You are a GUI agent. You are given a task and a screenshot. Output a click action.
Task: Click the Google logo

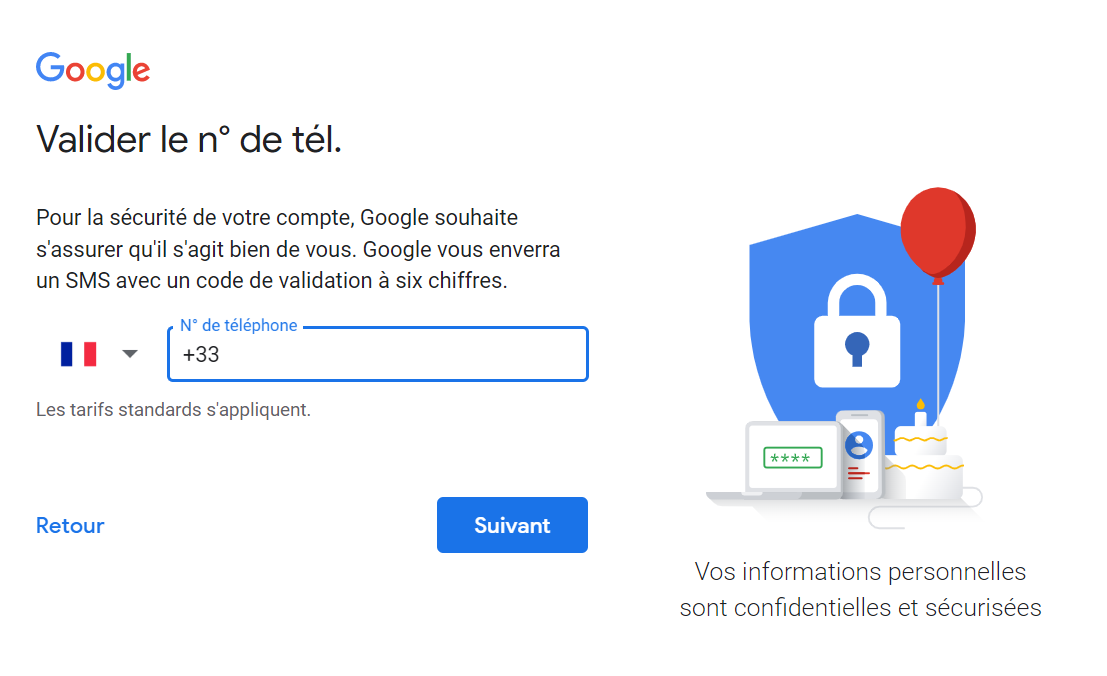[x=92, y=70]
